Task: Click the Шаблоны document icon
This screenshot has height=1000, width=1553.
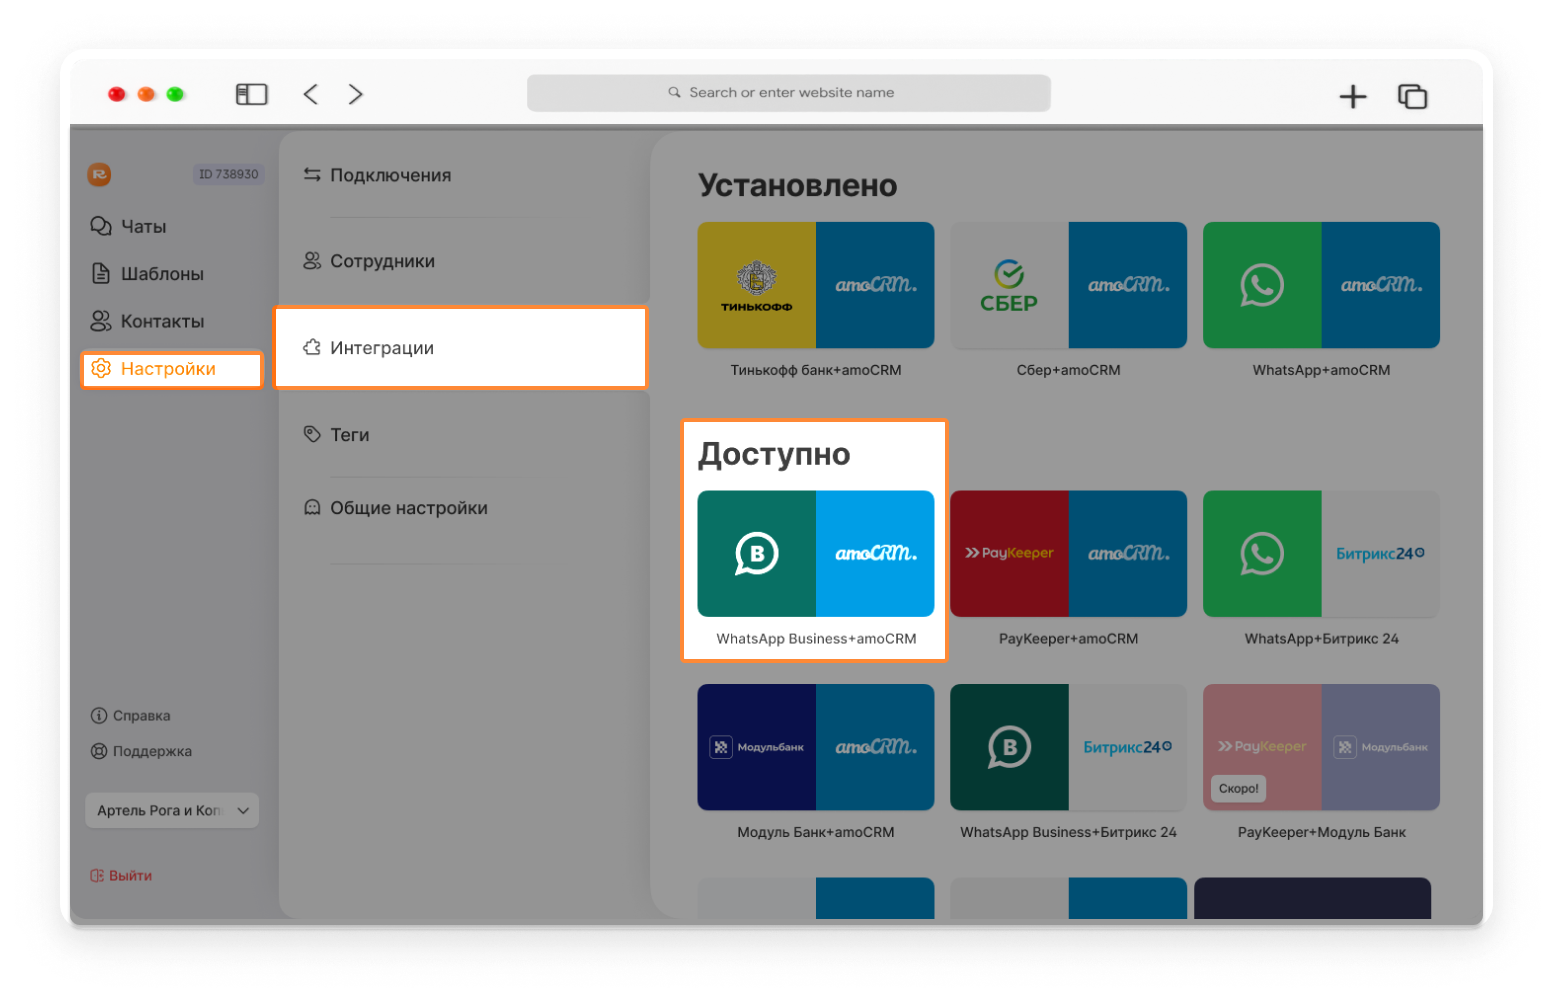Action: pyautogui.click(x=101, y=273)
